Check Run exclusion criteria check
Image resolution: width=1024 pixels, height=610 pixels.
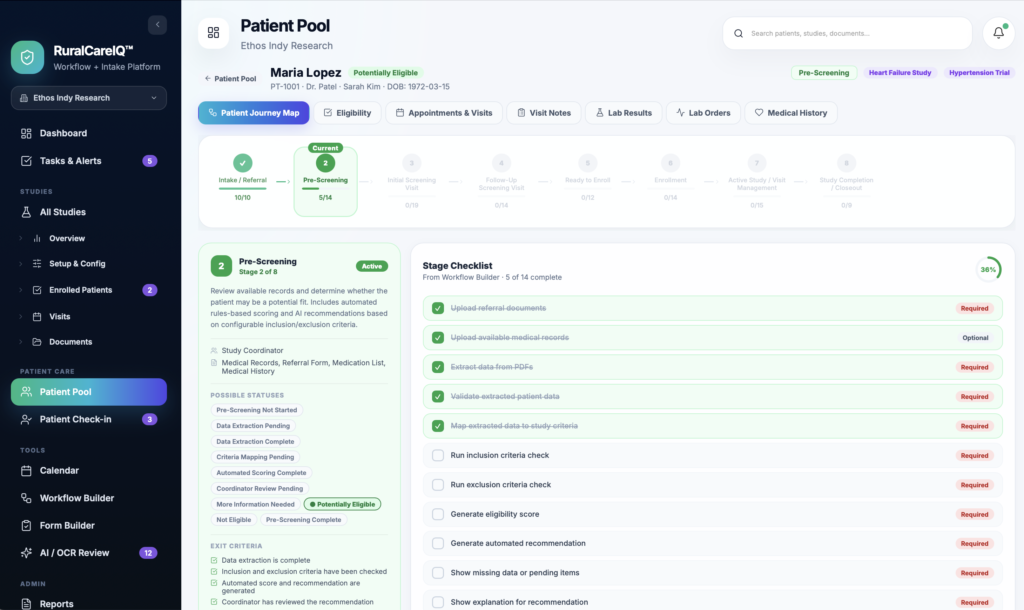click(x=438, y=485)
